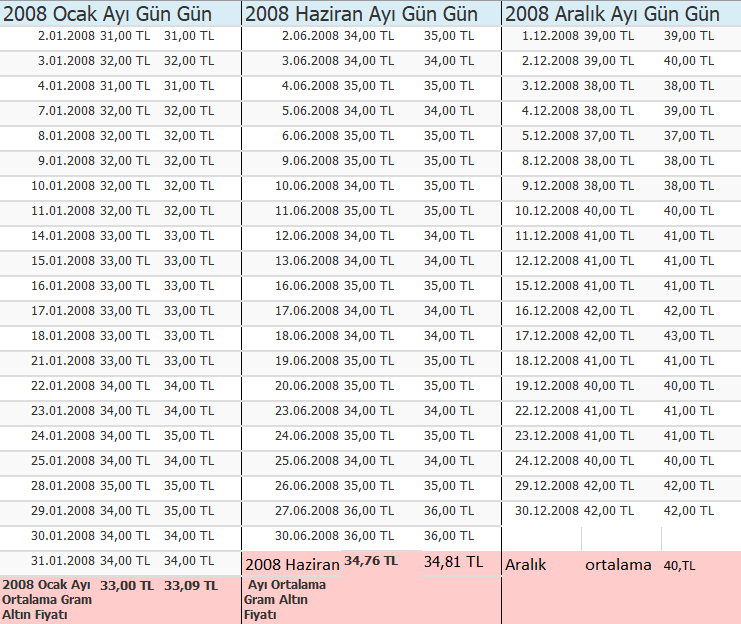Click the 34,76 TL June average value
Image resolution: width=741 pixels, height=624 pixels.
click(371, 561)
